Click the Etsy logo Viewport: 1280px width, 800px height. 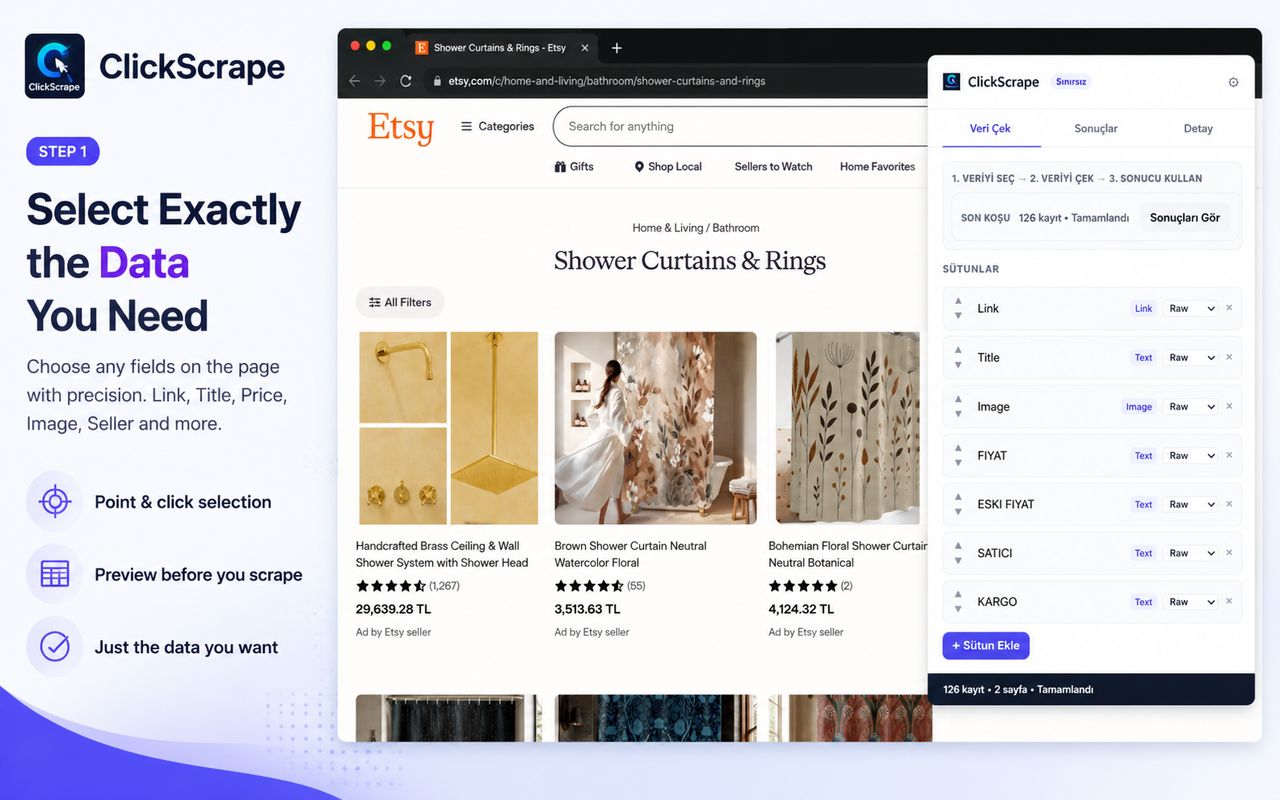click(400, 128)
